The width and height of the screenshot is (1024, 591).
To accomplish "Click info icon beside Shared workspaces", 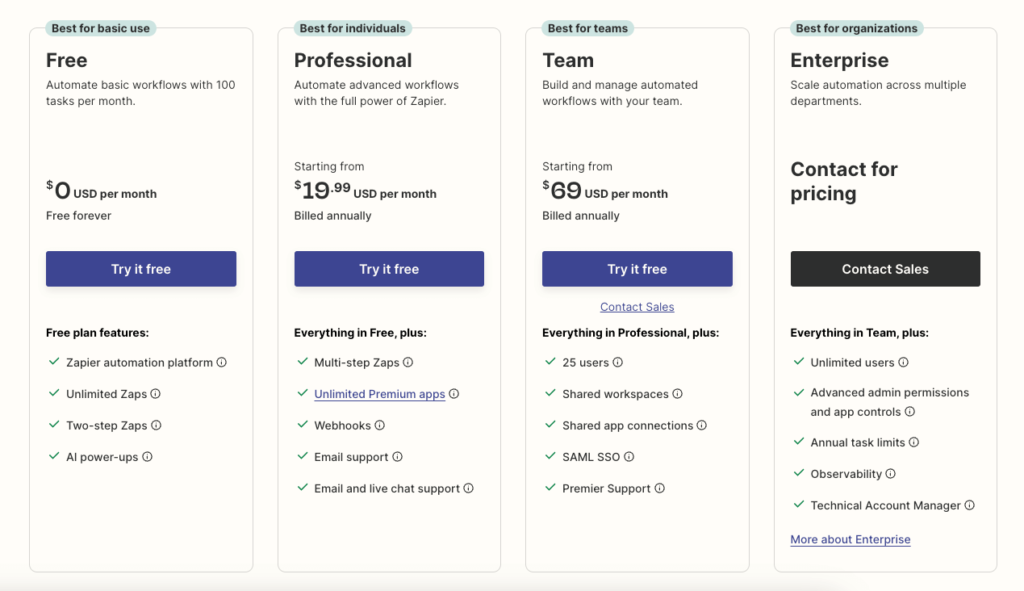I will tap(677, 394).
